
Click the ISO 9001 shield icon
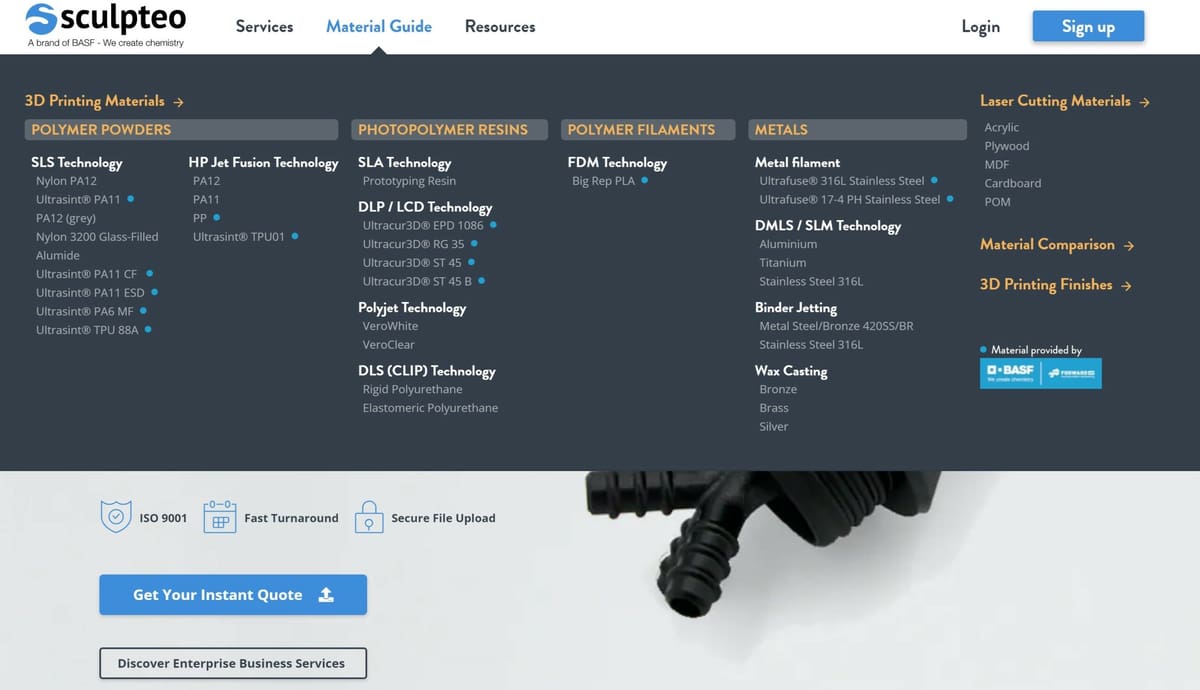(116, 517)
